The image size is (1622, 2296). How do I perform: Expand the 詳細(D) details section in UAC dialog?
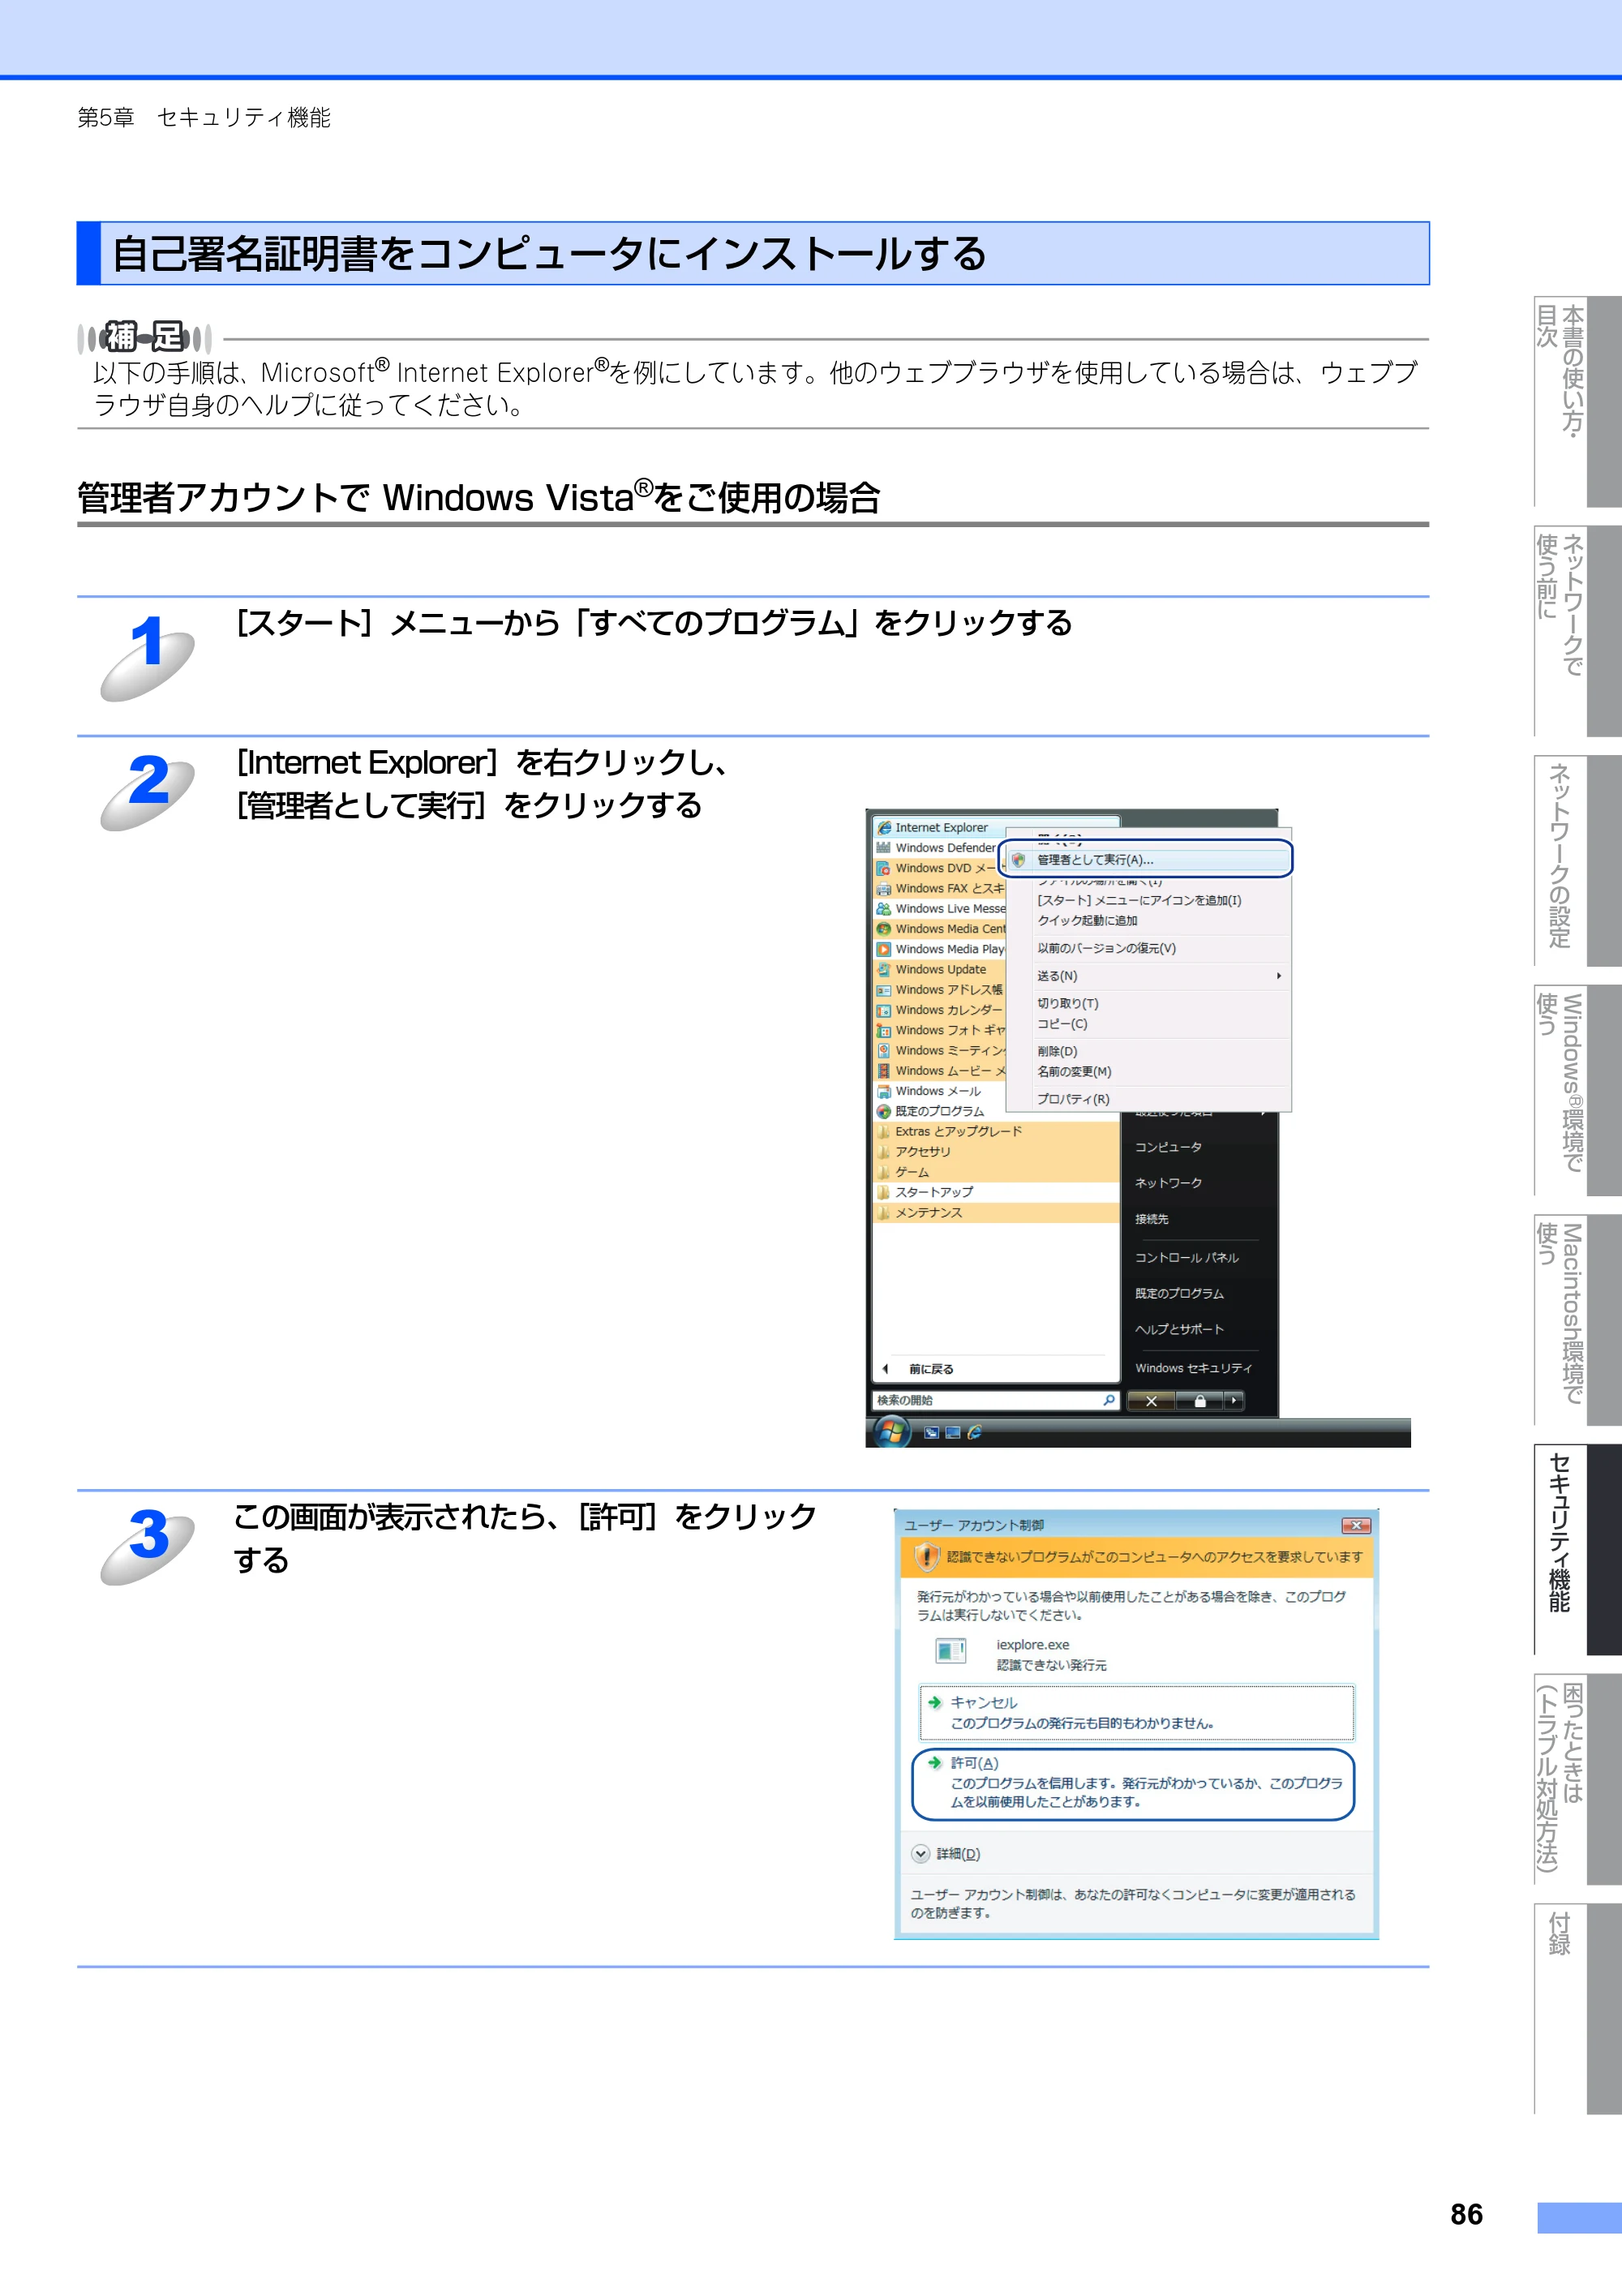pos(946,1854)
